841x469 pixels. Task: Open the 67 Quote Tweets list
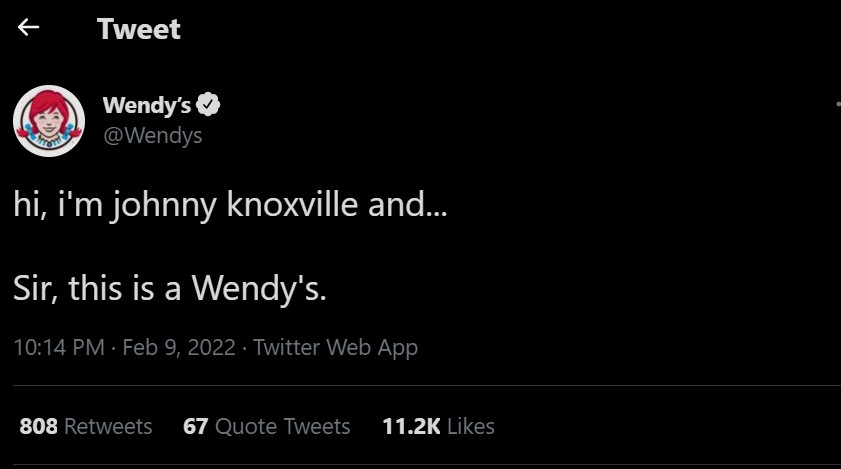(x=267, y=426)
